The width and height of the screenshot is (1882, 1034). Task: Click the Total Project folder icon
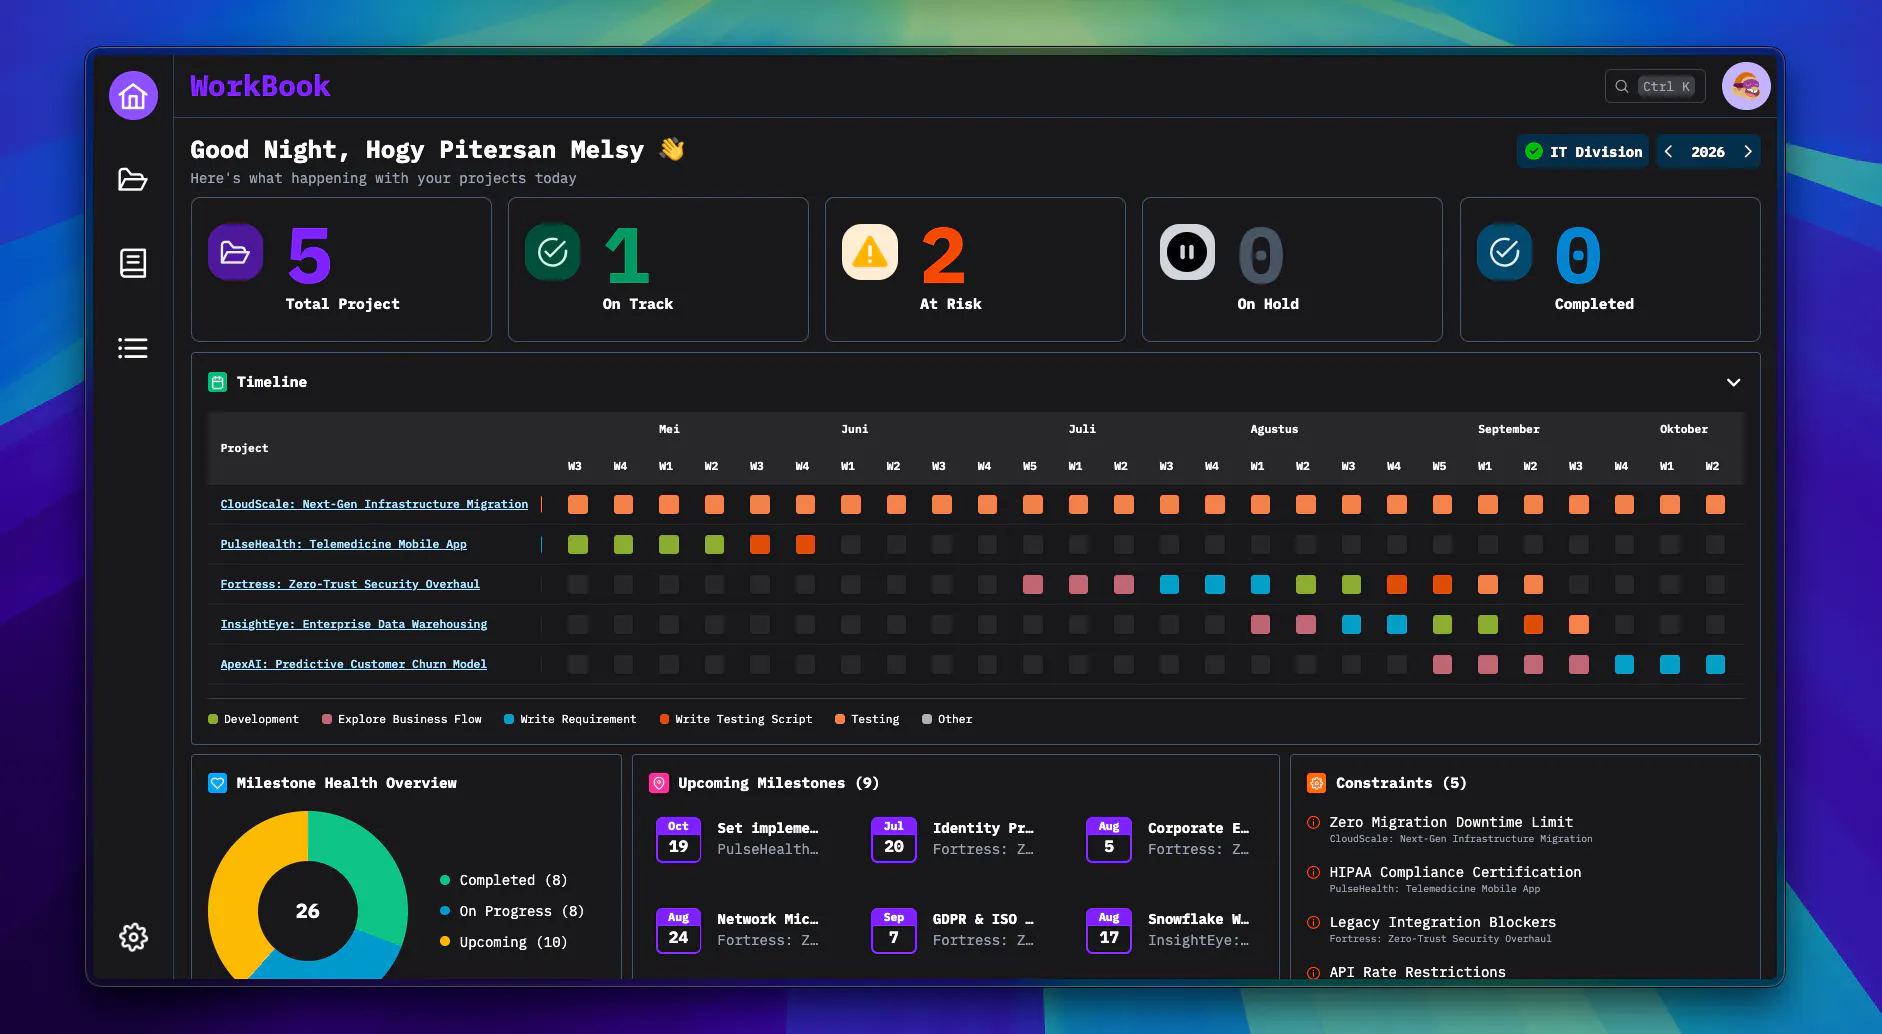pyautogui.click(x=236, y=252)
